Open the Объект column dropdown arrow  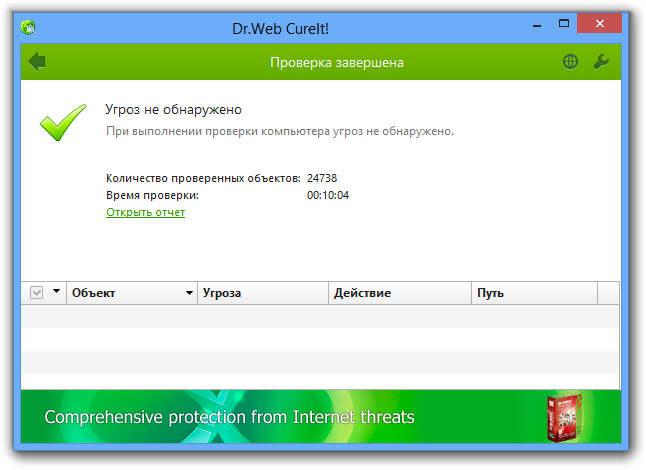click(x=189, y=293)
